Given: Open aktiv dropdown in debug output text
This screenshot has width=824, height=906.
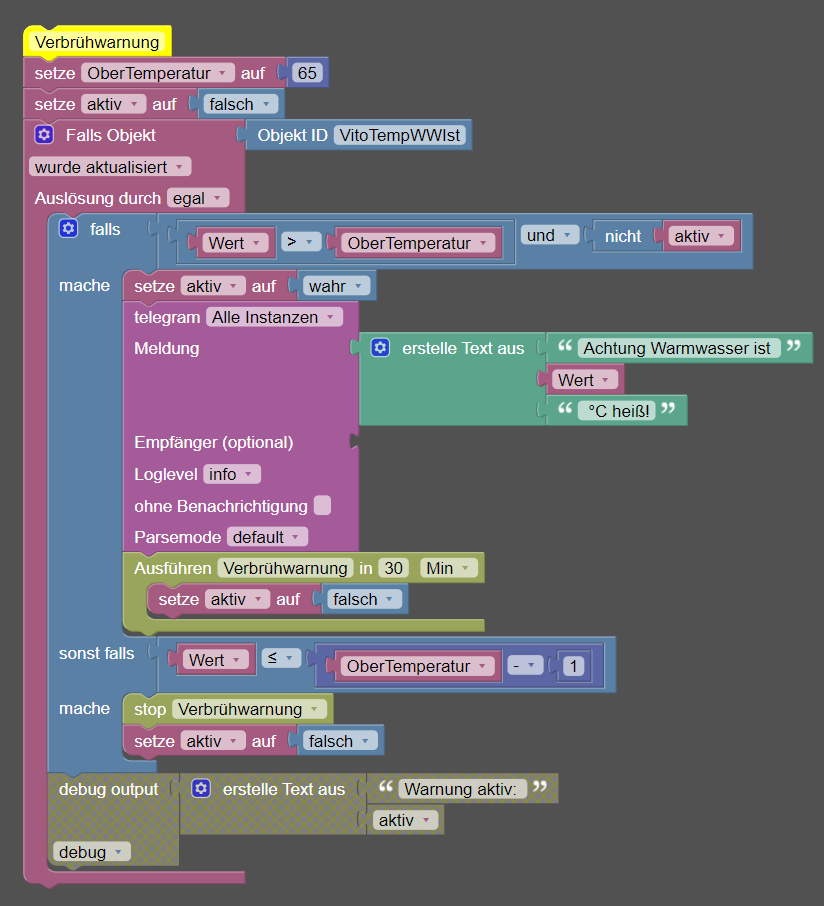Looking at the screenshot, I should click(405, 820).
